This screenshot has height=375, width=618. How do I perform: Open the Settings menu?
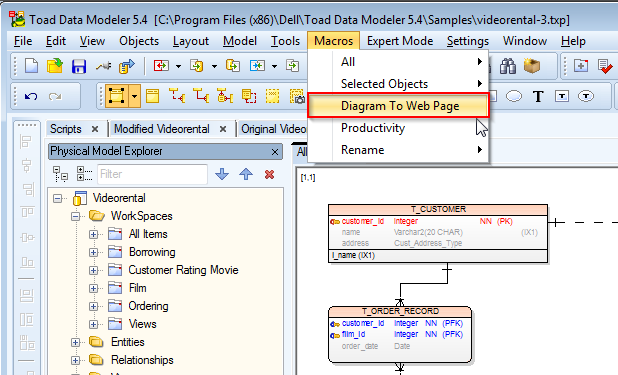point(467,41)
